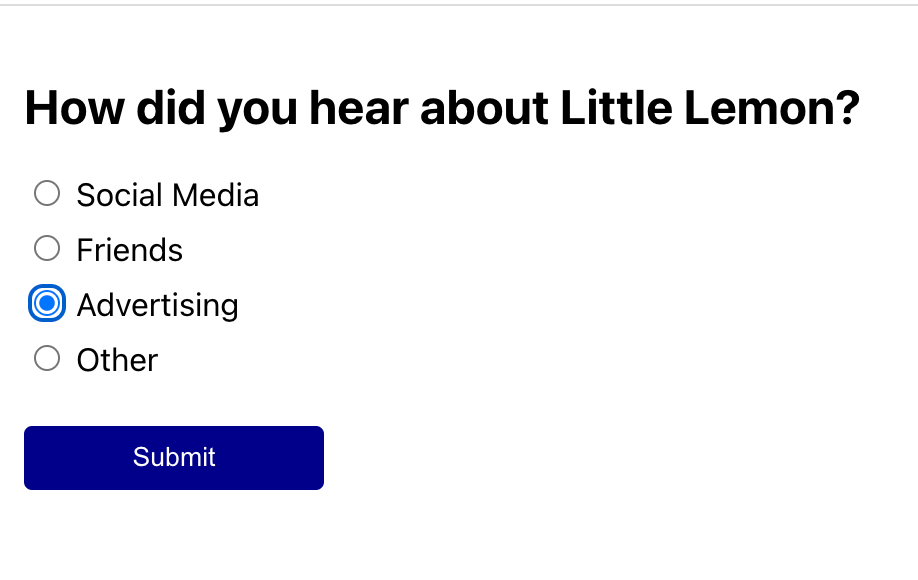Pick the Other radio option

47,358
